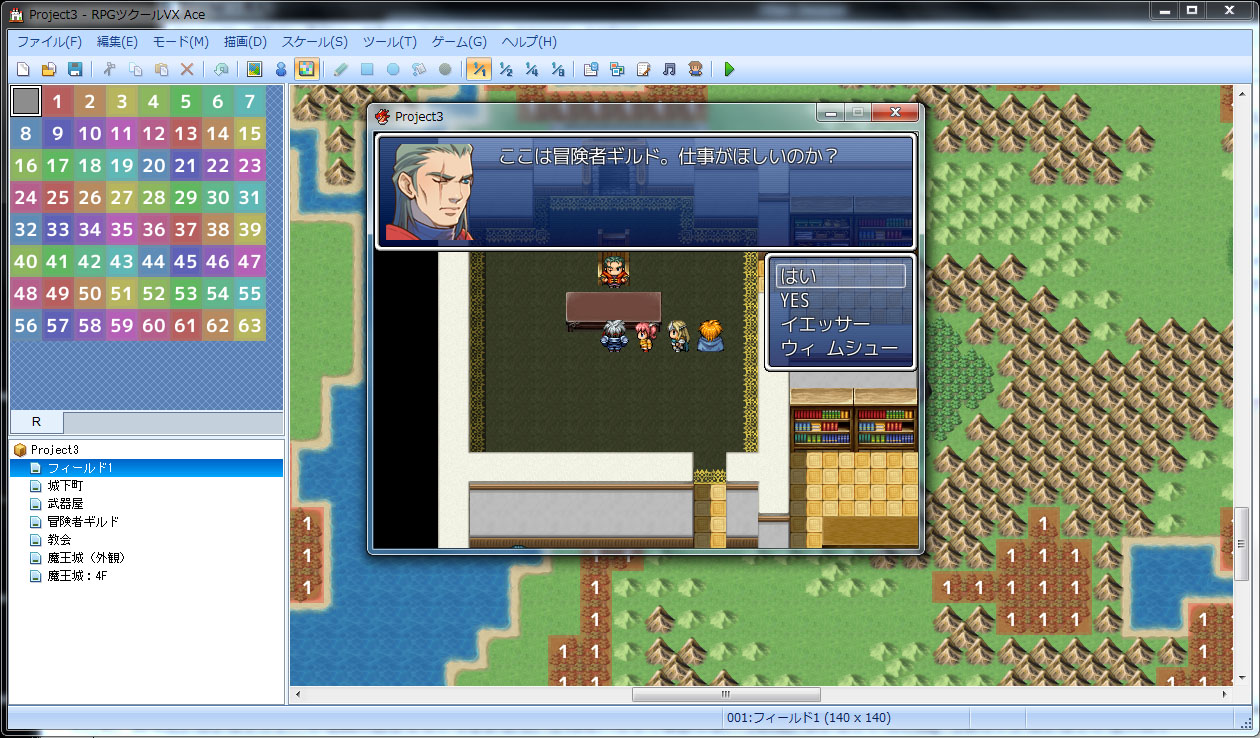Choose the はい option in game dialog
Viewport: 1260px width, 738px height.
click(x=840, y=276)
